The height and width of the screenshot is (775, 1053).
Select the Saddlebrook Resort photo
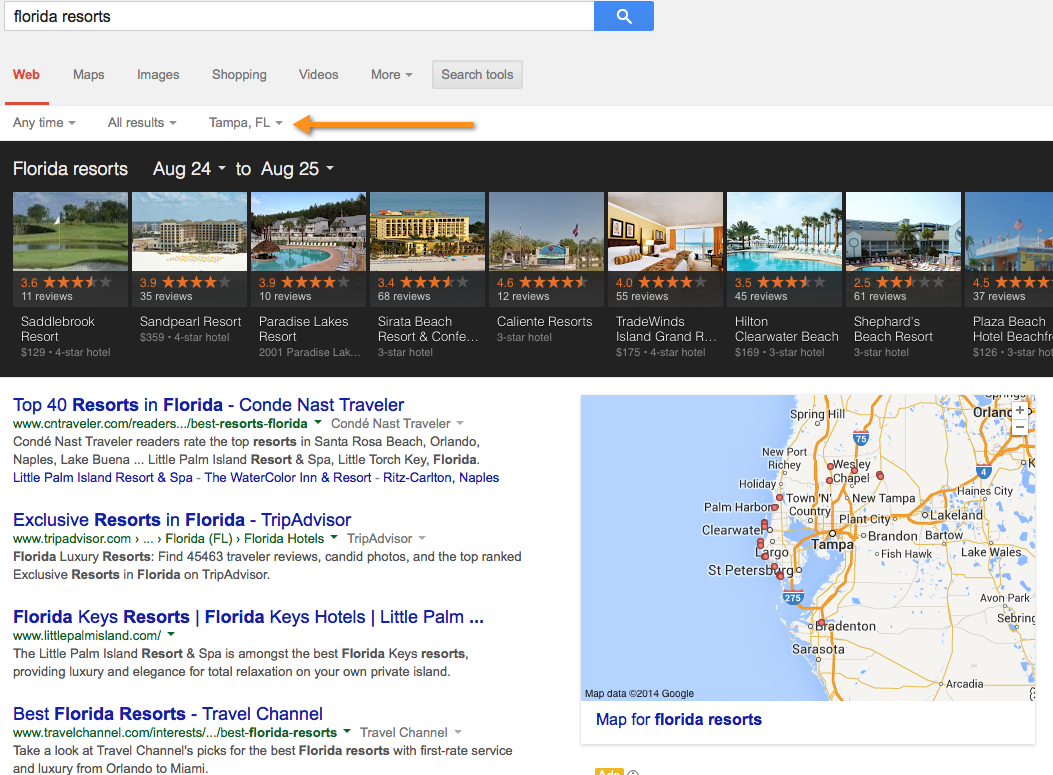point(70,231)
